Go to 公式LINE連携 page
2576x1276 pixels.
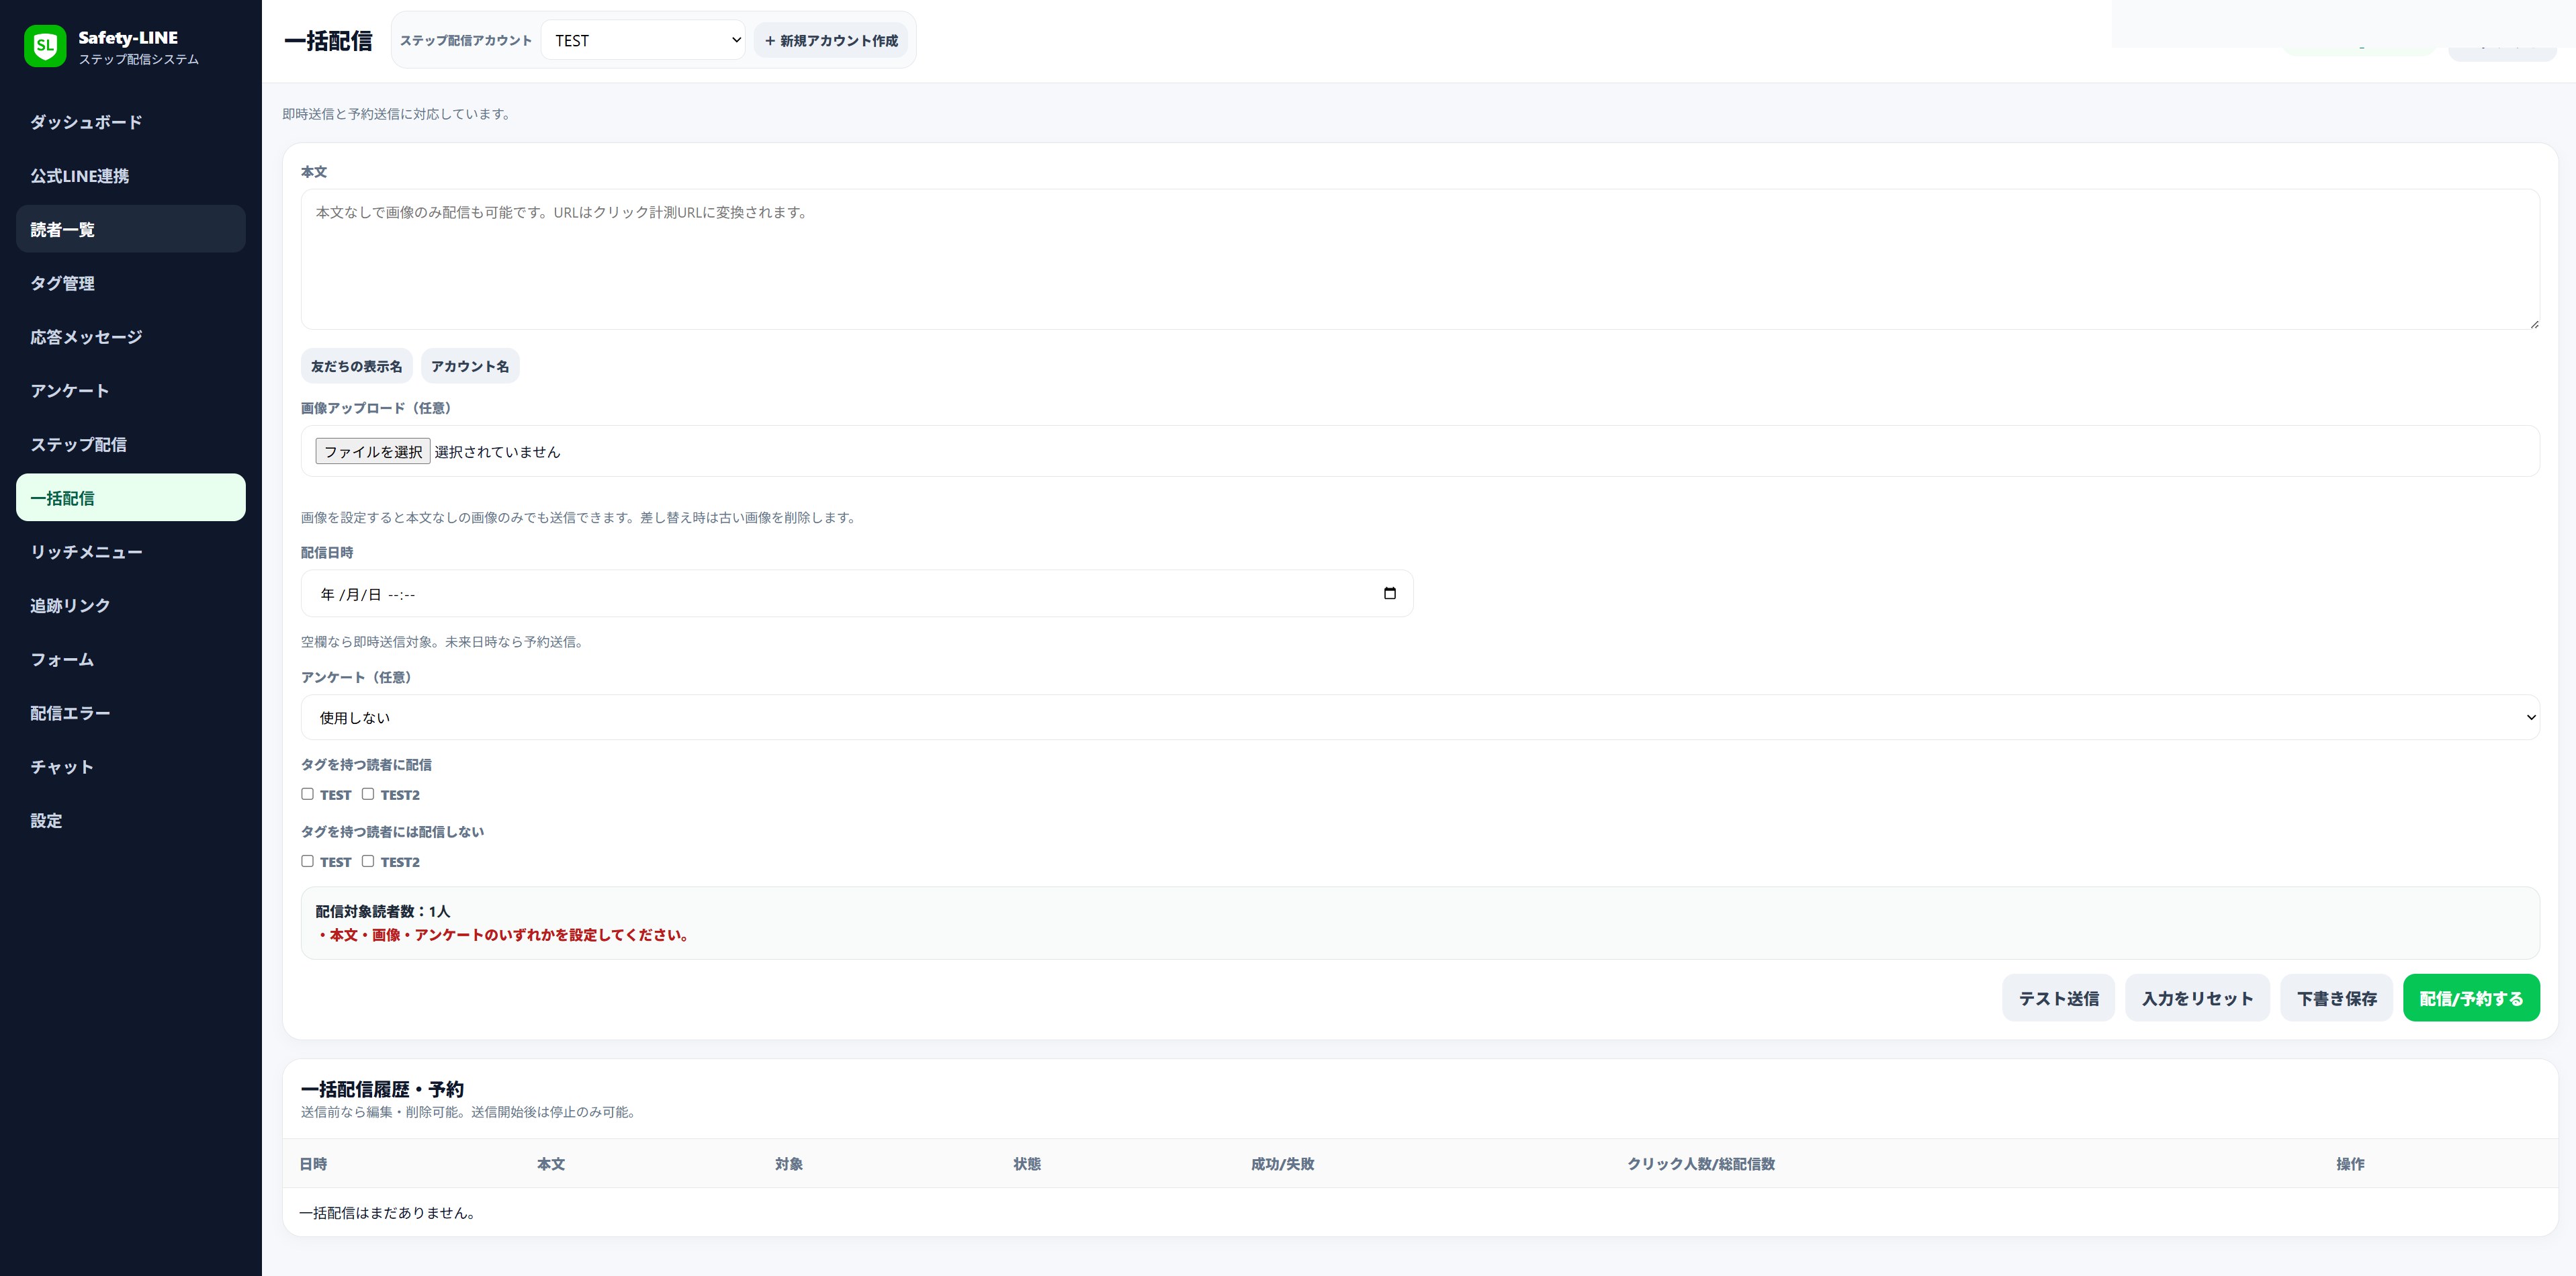[x=131, y=176]
